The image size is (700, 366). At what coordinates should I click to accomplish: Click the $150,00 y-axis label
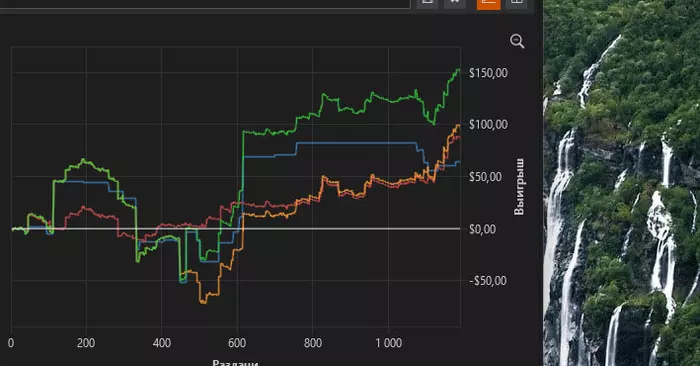click(x=488, y=73)
